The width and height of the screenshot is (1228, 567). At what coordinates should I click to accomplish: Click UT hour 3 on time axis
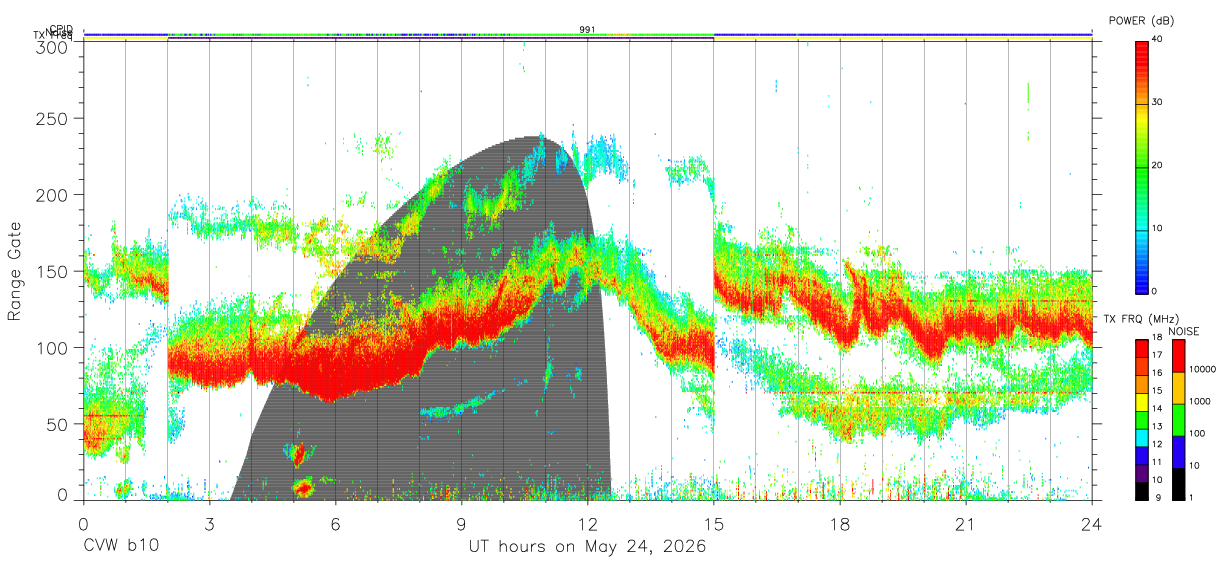tap(209, 524)
